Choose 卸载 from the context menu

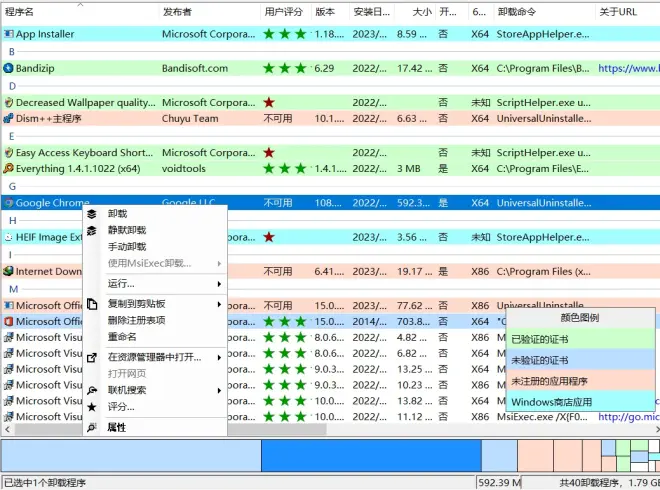[x=117, y=214]
